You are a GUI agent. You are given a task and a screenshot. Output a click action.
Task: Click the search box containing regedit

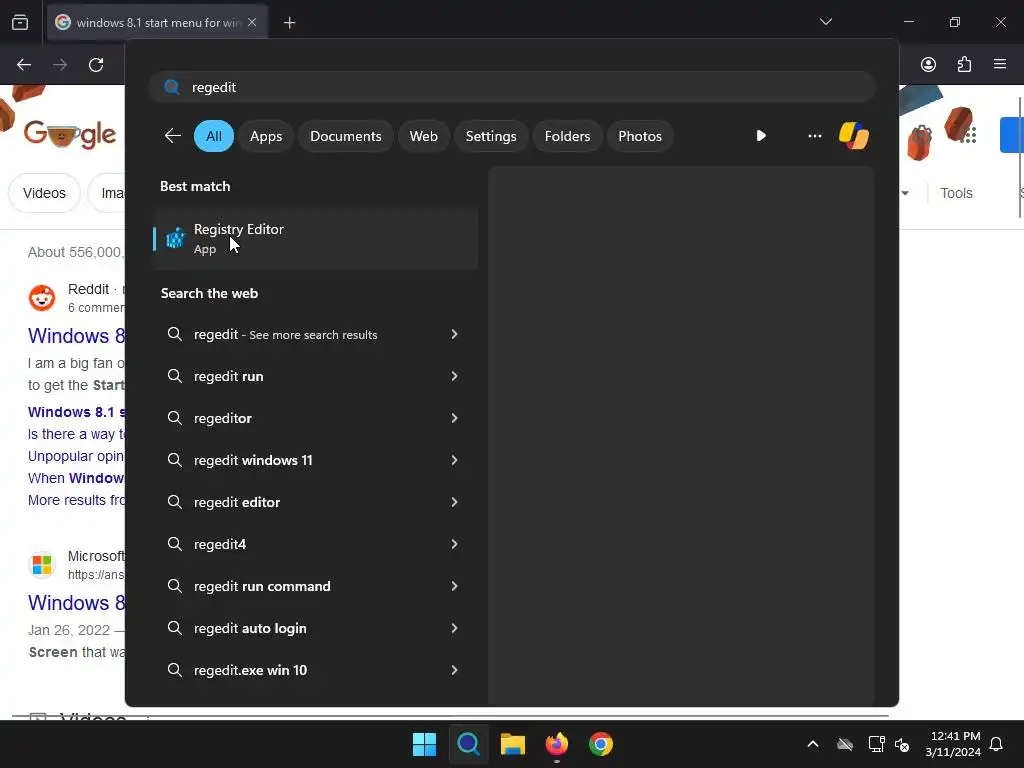click(x=512, y=87)
